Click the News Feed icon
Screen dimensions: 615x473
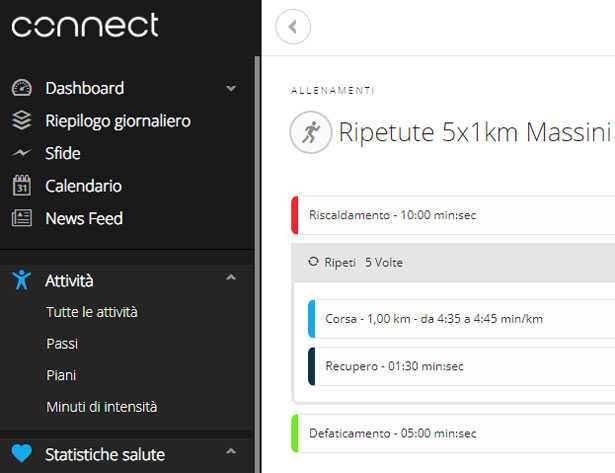(22, 218)
